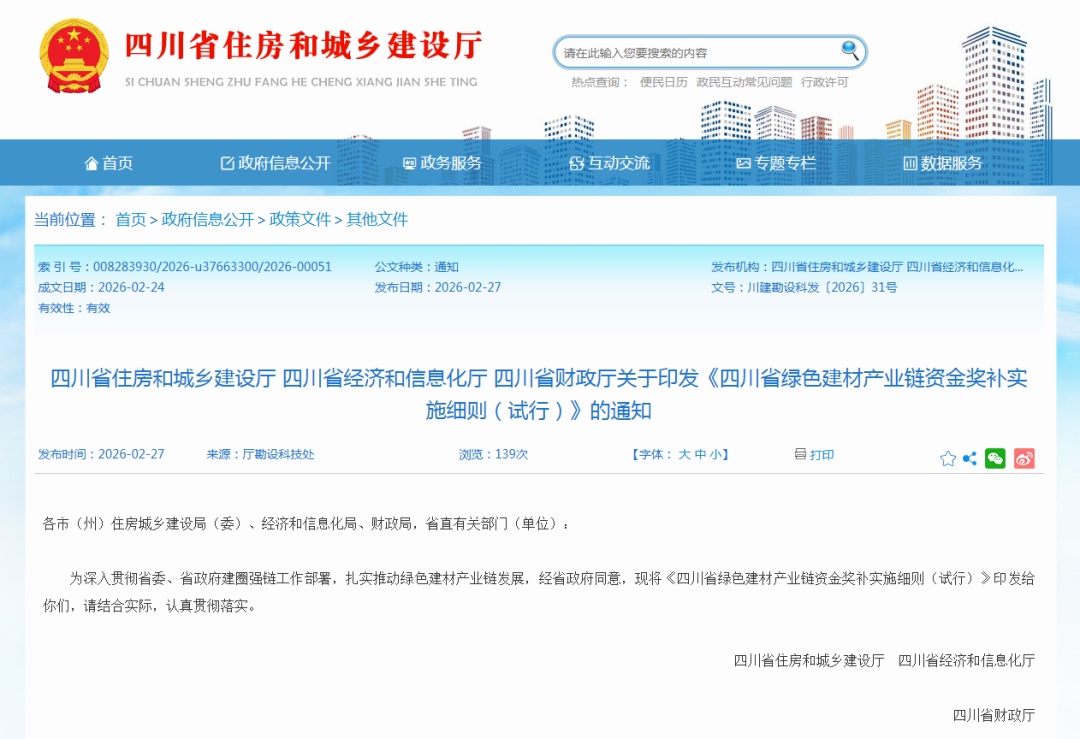The image size is (1080, 739).
Task: Go to 政策文件 in breadcrumb
Action: coord(300,219)
